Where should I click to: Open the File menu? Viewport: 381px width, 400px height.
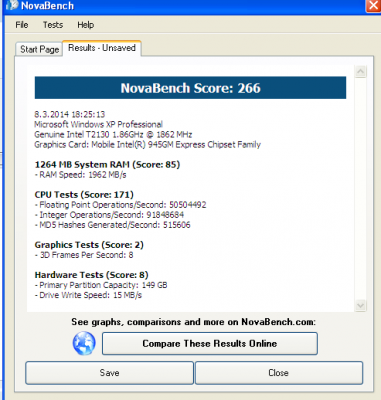(x=22, y=25)
